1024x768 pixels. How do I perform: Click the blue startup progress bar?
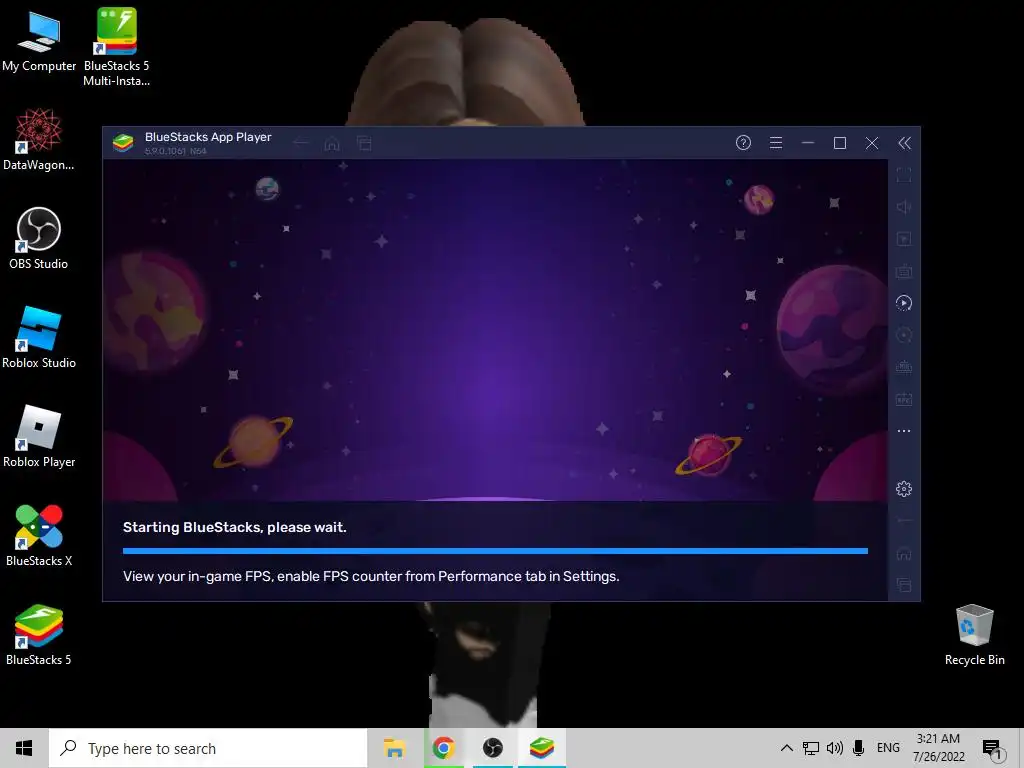point(495,551)
